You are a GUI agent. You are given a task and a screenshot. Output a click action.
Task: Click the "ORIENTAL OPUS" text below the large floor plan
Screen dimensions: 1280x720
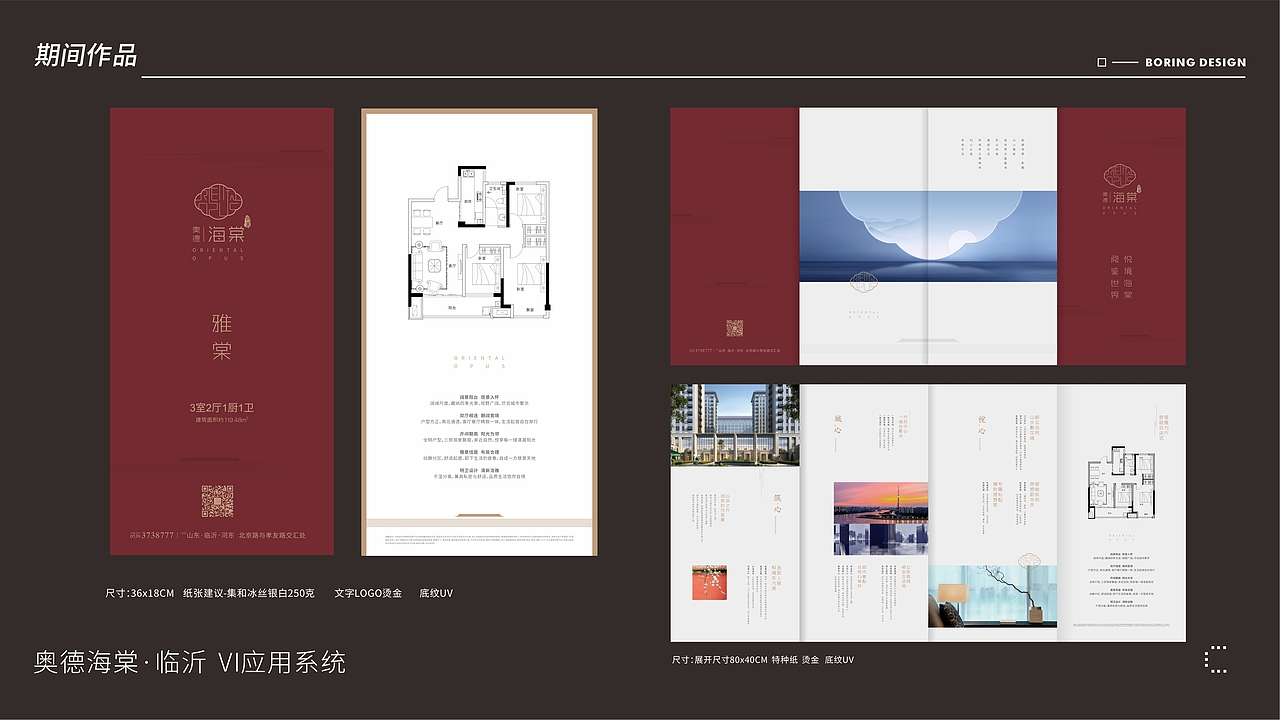click(478, 362)
